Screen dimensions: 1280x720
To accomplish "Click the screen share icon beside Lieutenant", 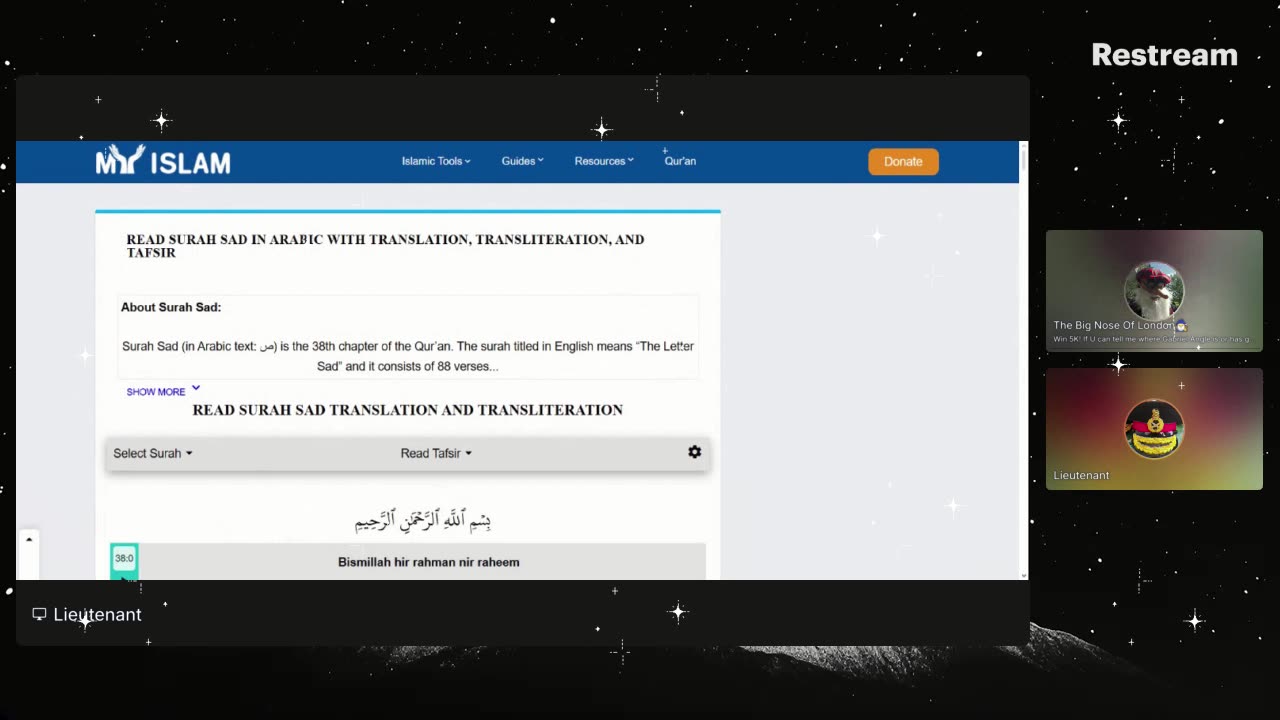I will (39, 614).
